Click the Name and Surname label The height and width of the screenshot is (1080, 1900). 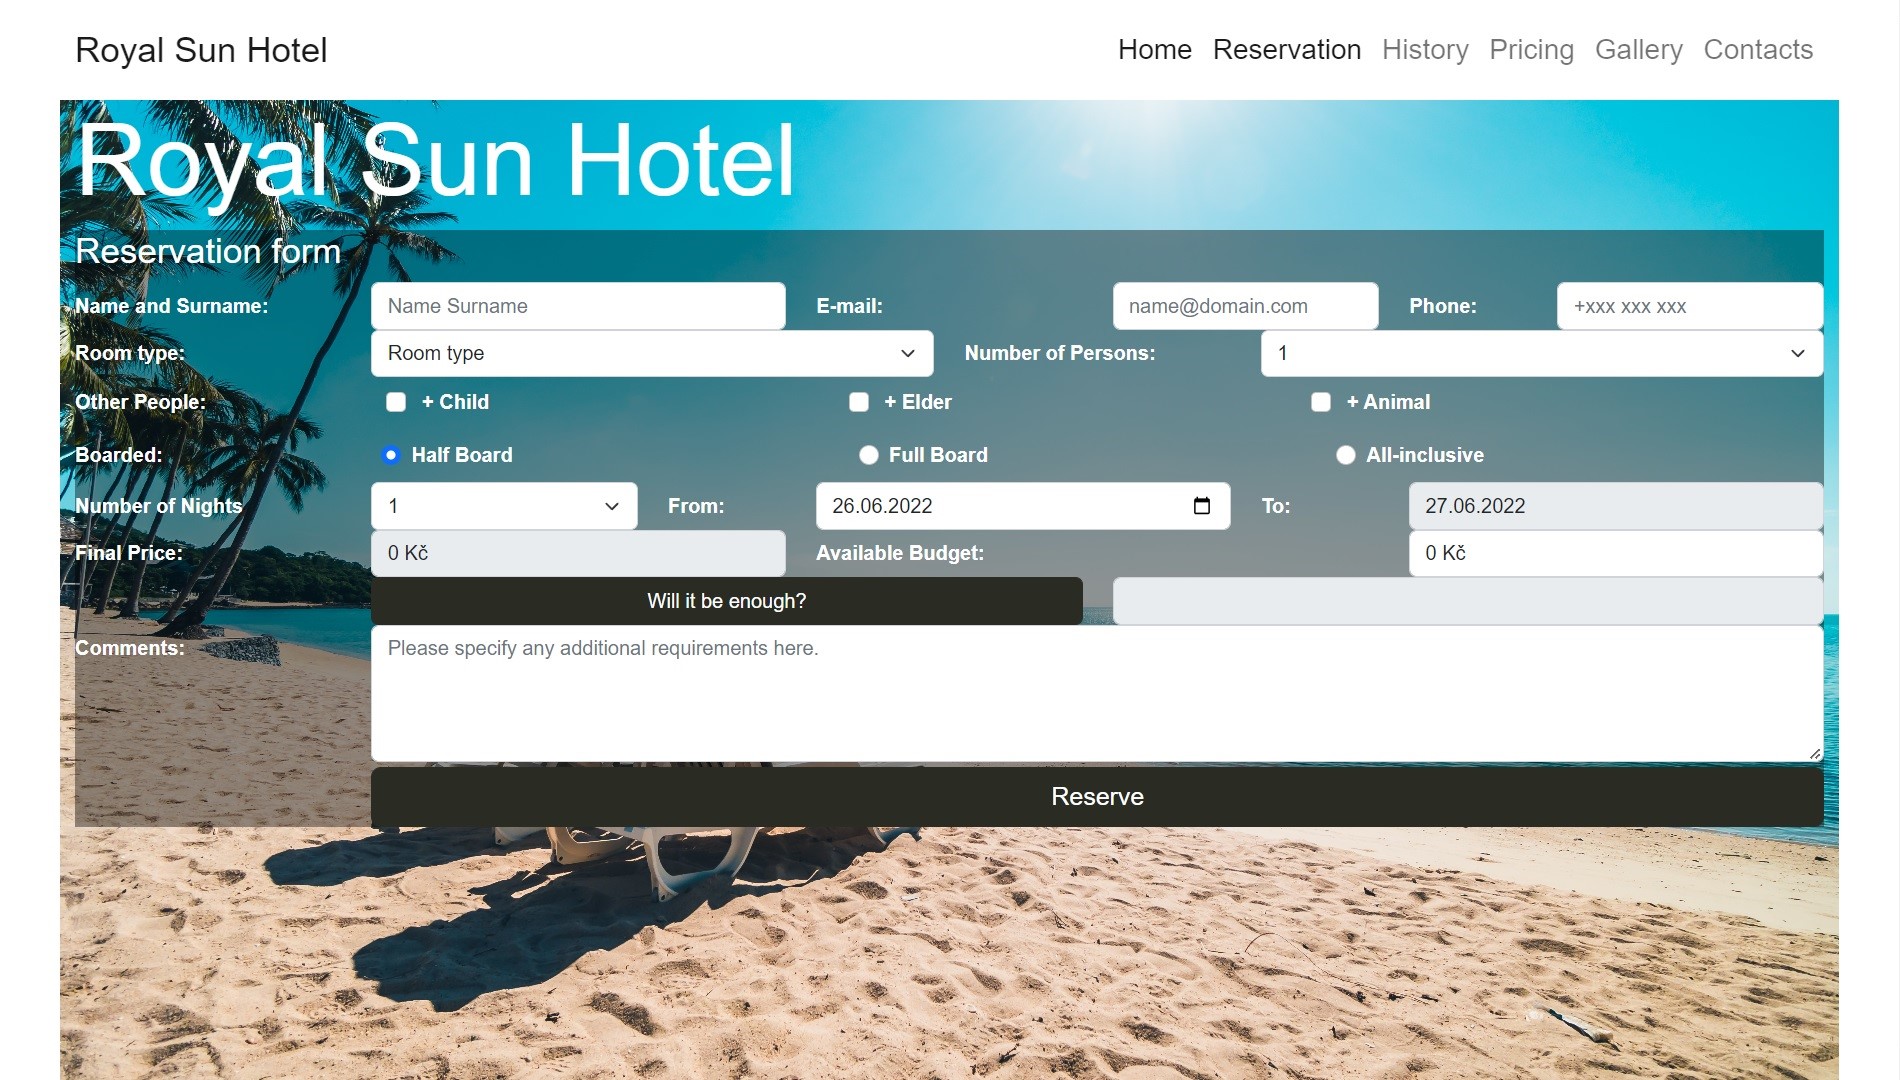coord(172,306)
